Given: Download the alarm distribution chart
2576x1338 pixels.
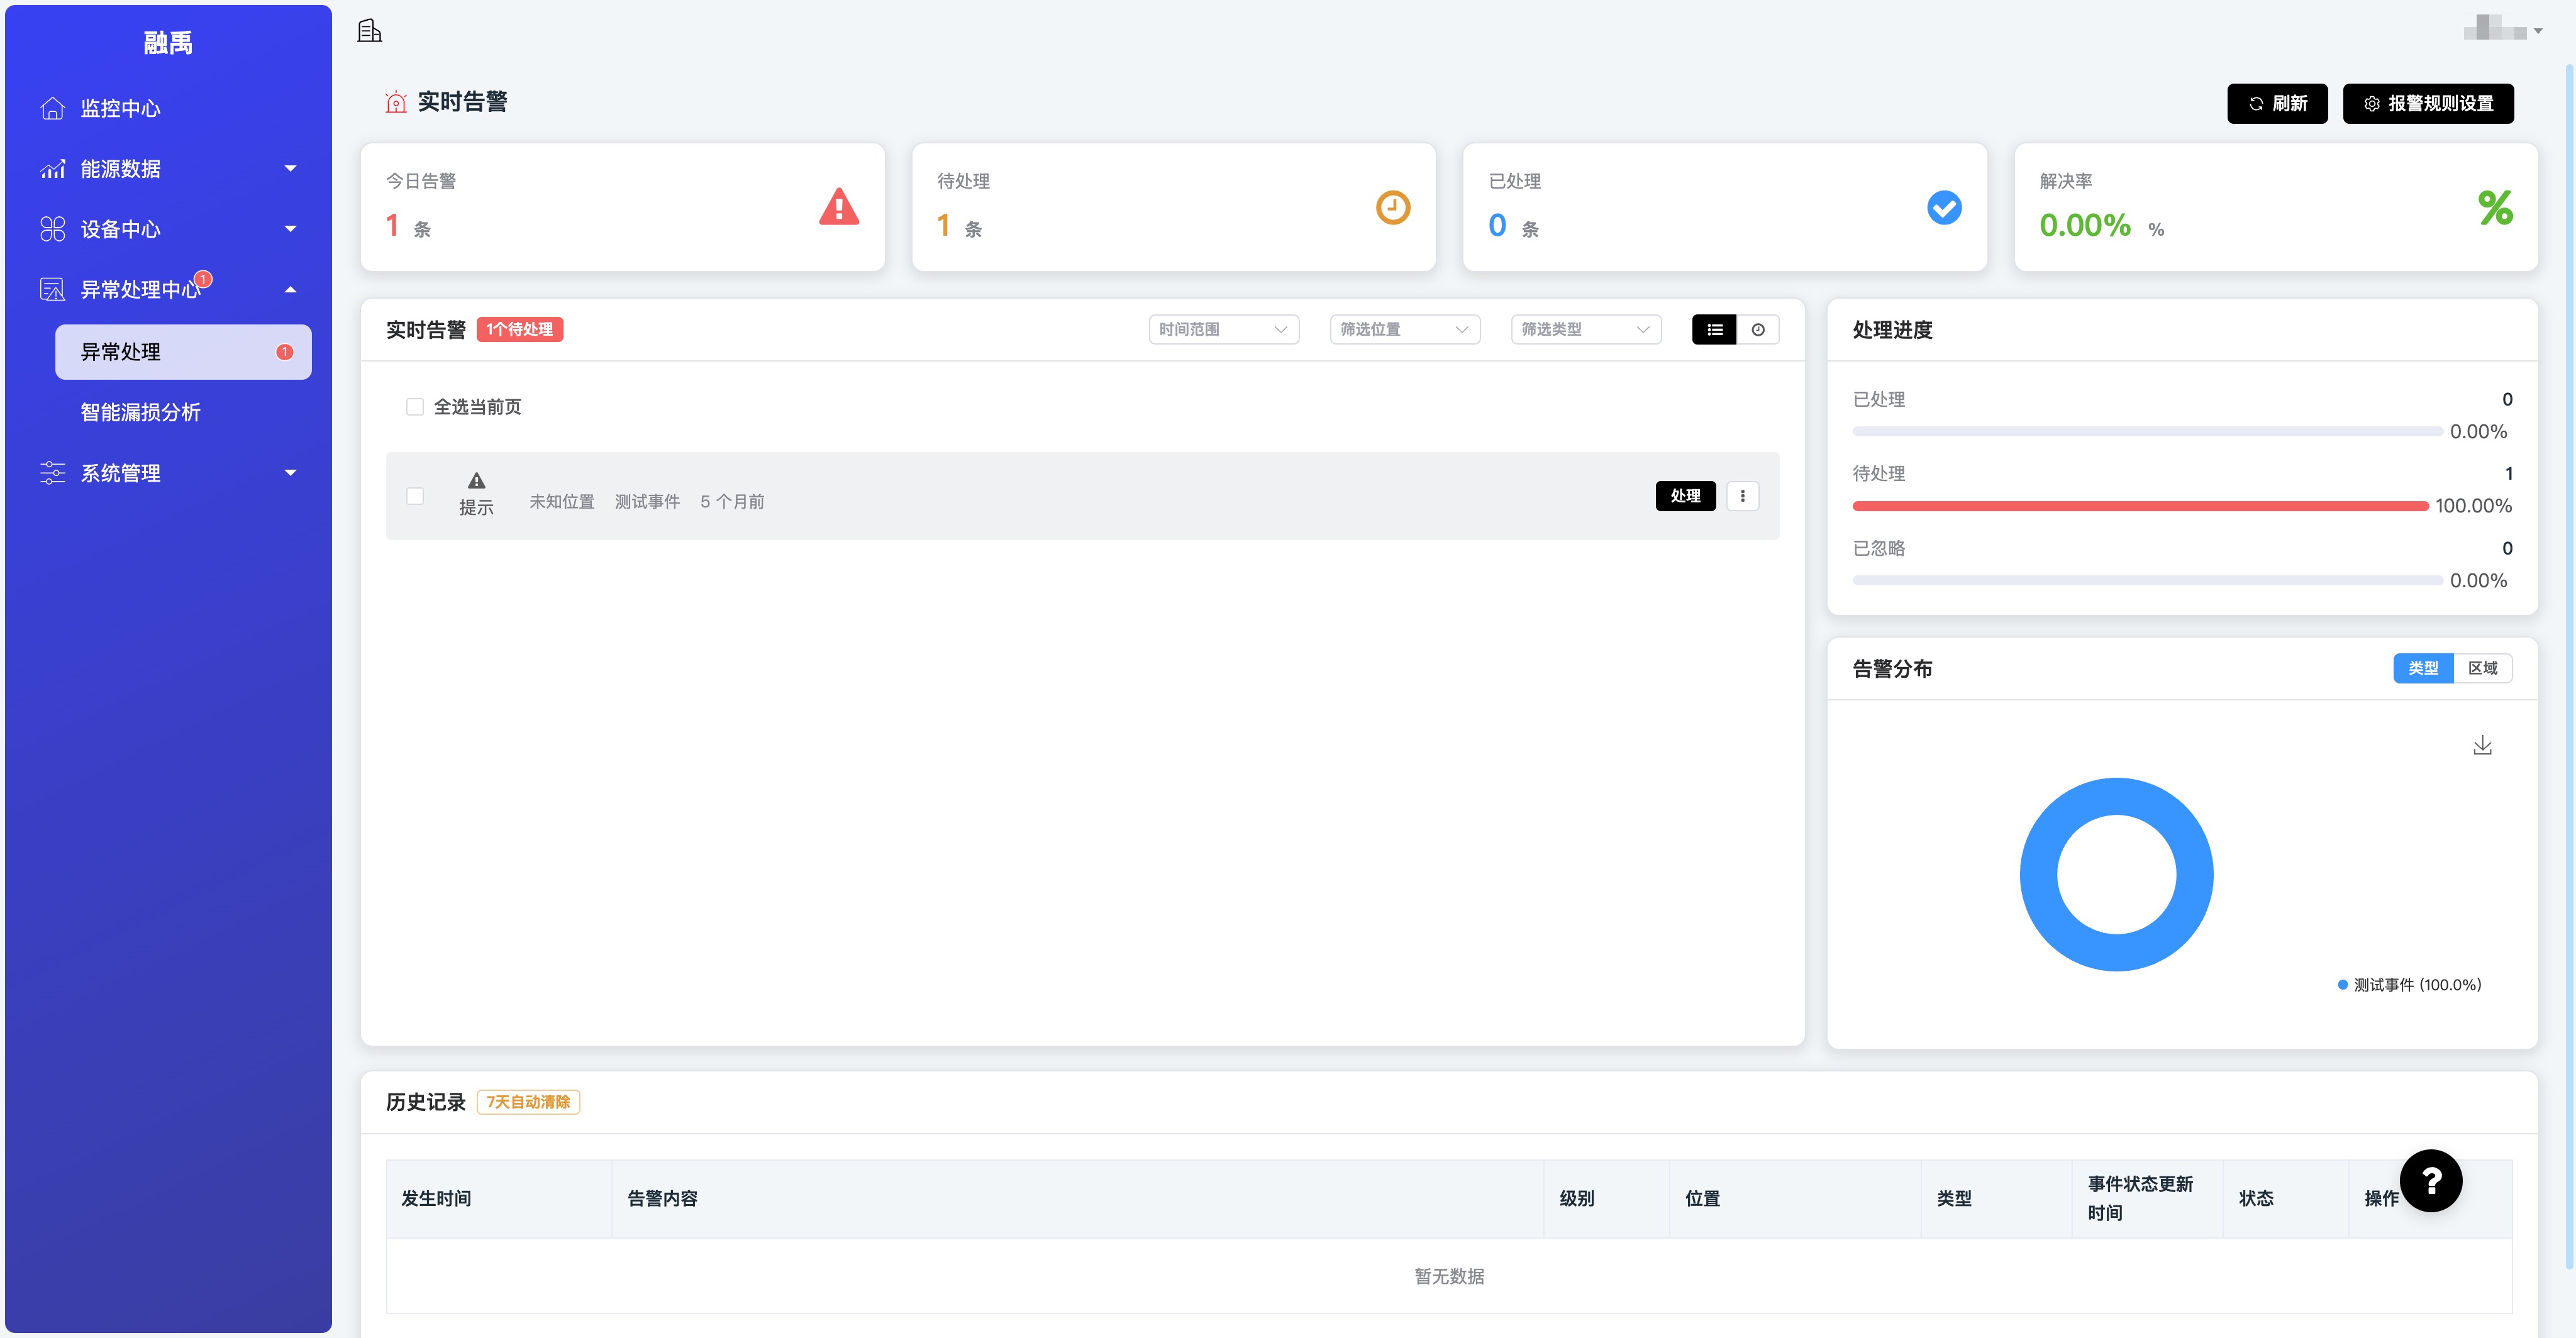Looking at the screenshot, I should pos(2482,746).
